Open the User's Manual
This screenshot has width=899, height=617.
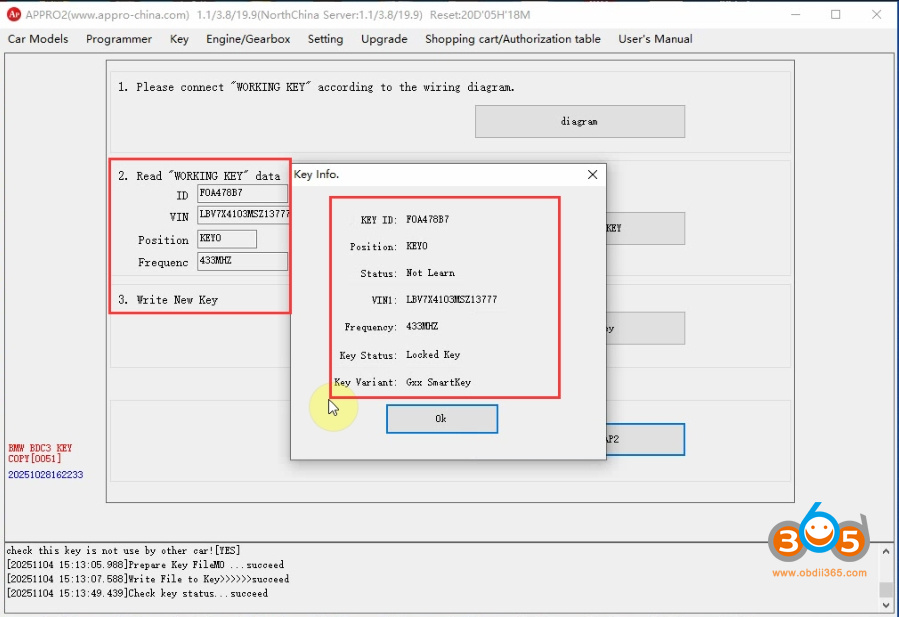pos(654,39)
